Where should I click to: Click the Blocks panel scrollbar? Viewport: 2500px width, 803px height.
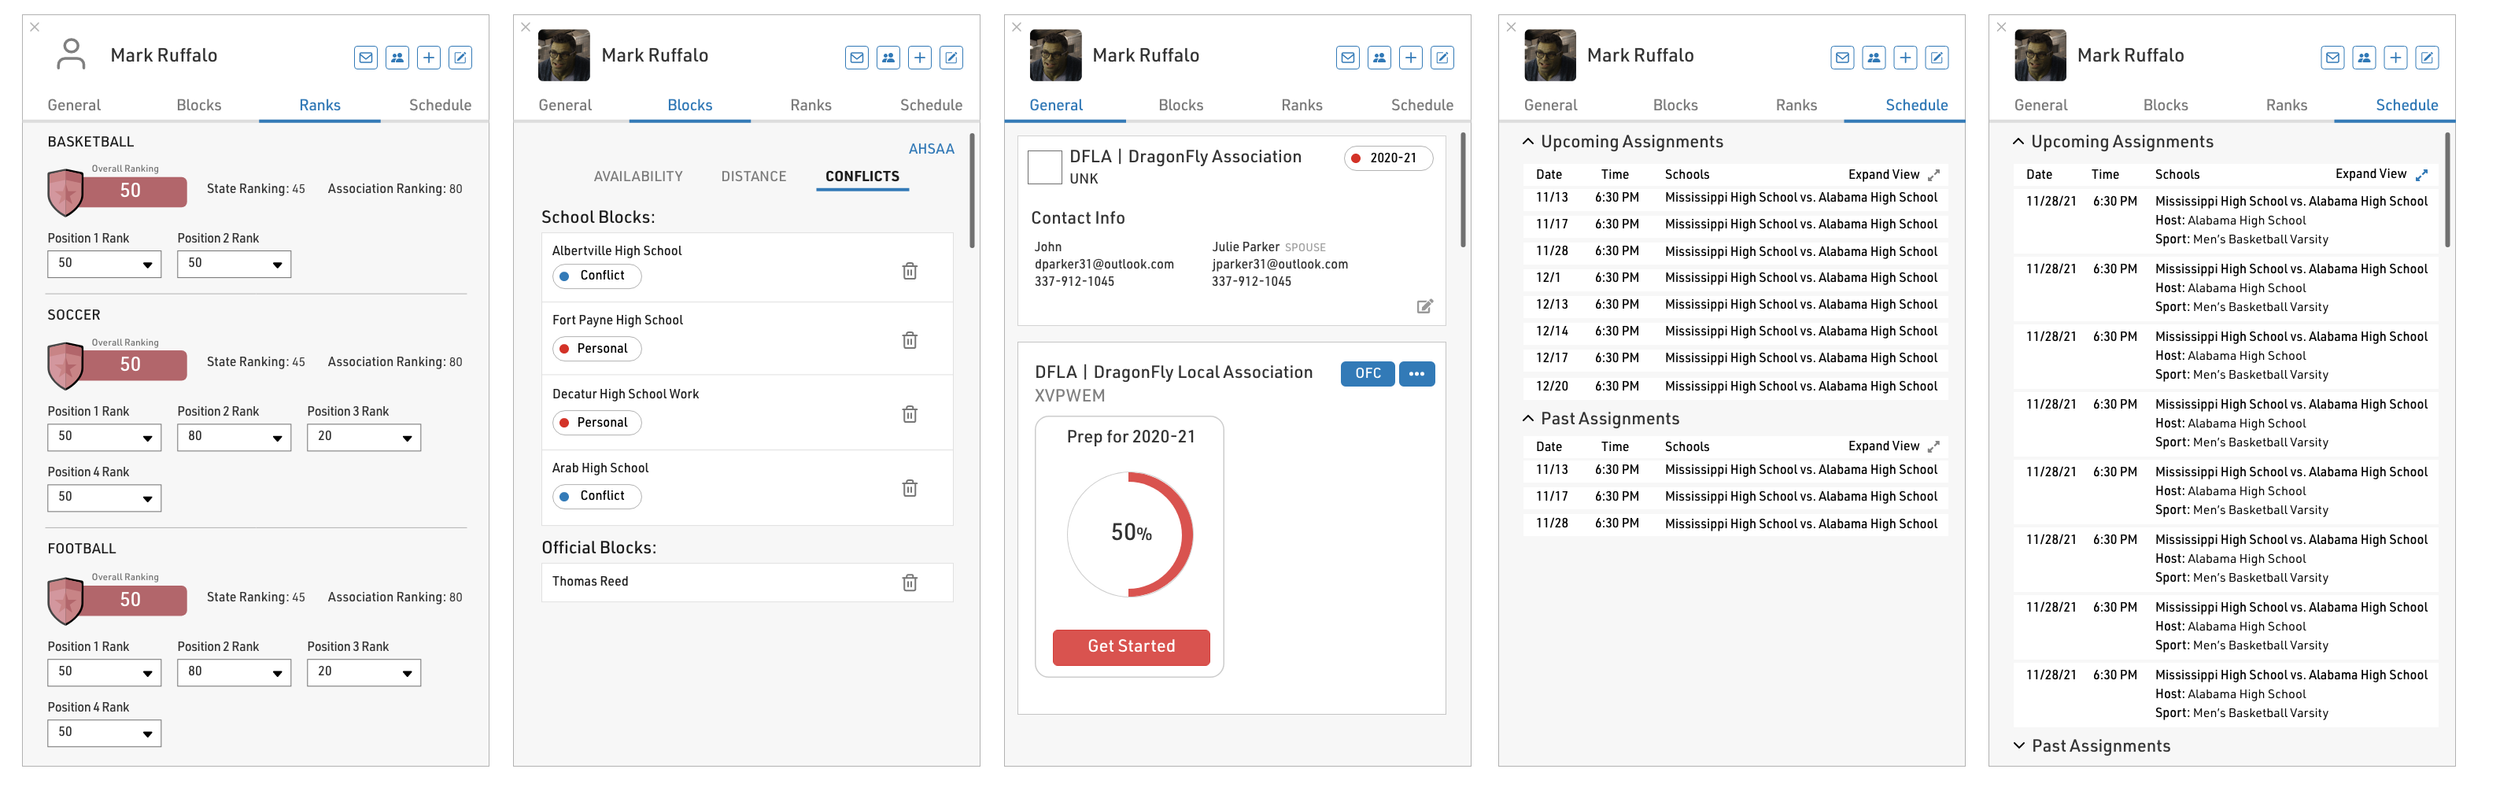point(972,190)
